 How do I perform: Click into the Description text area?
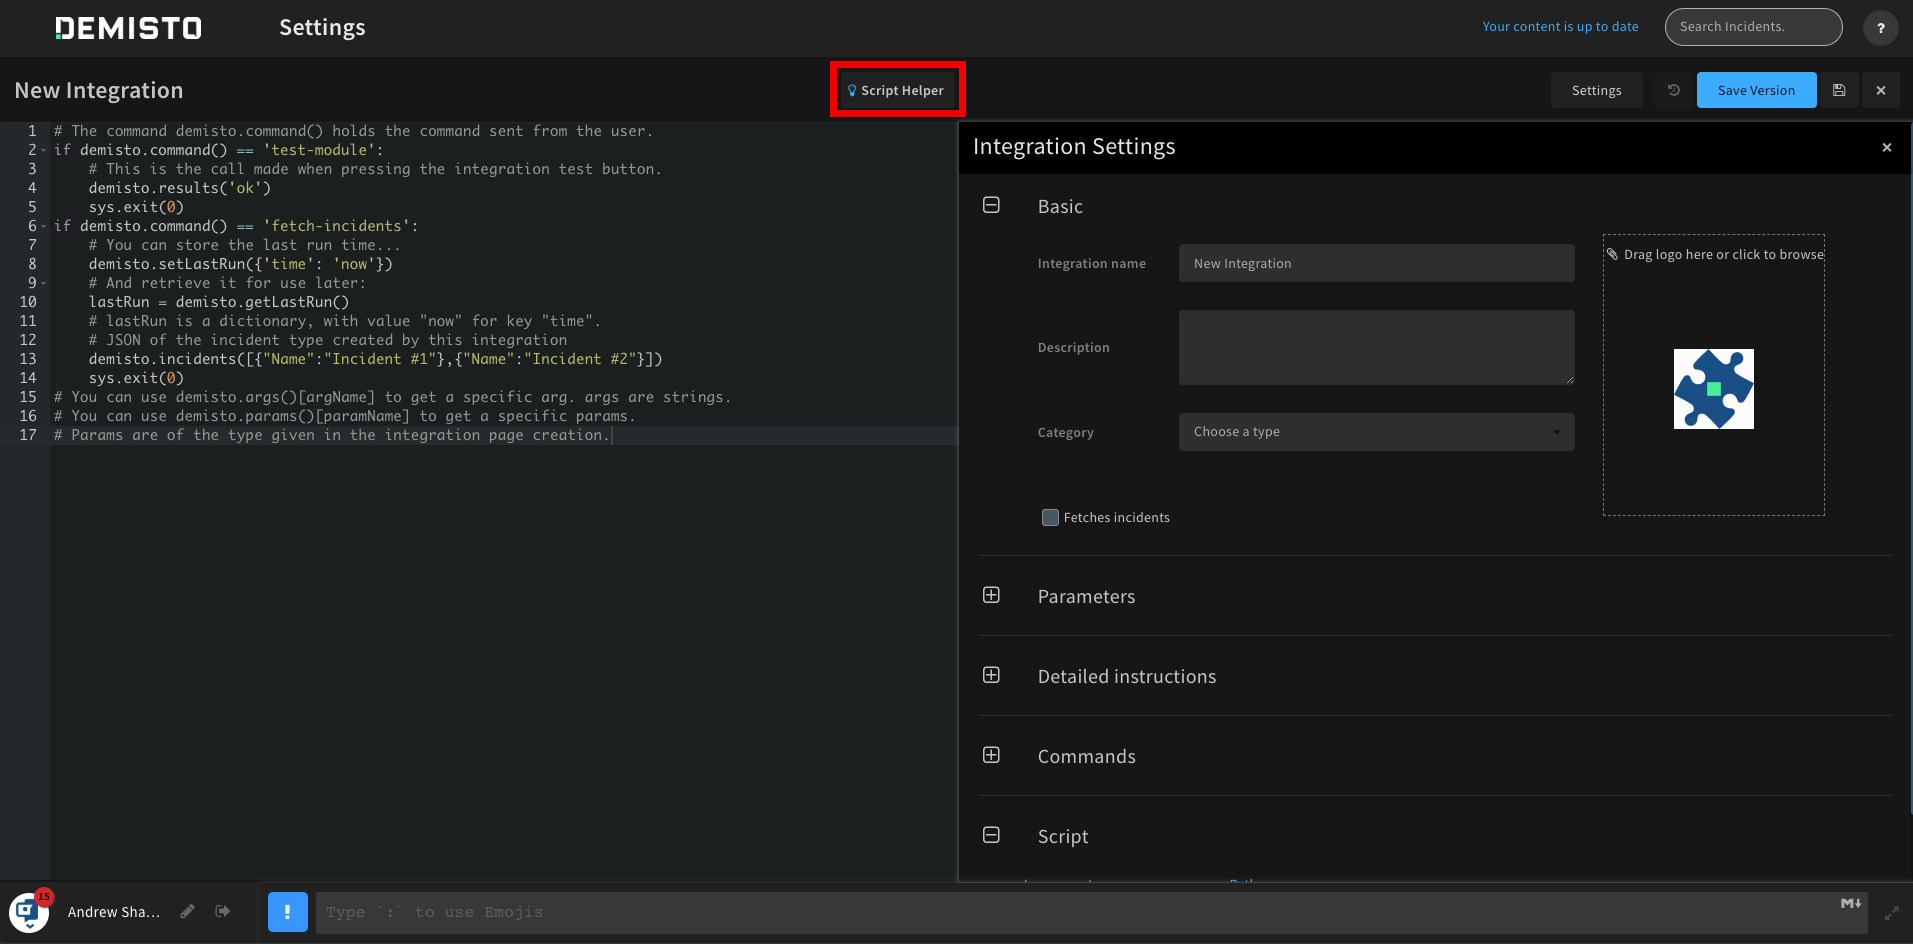1376,347
